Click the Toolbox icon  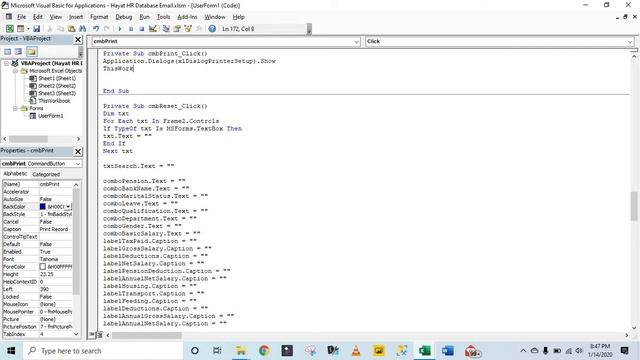pyautogui.click(x=199, y=29)
